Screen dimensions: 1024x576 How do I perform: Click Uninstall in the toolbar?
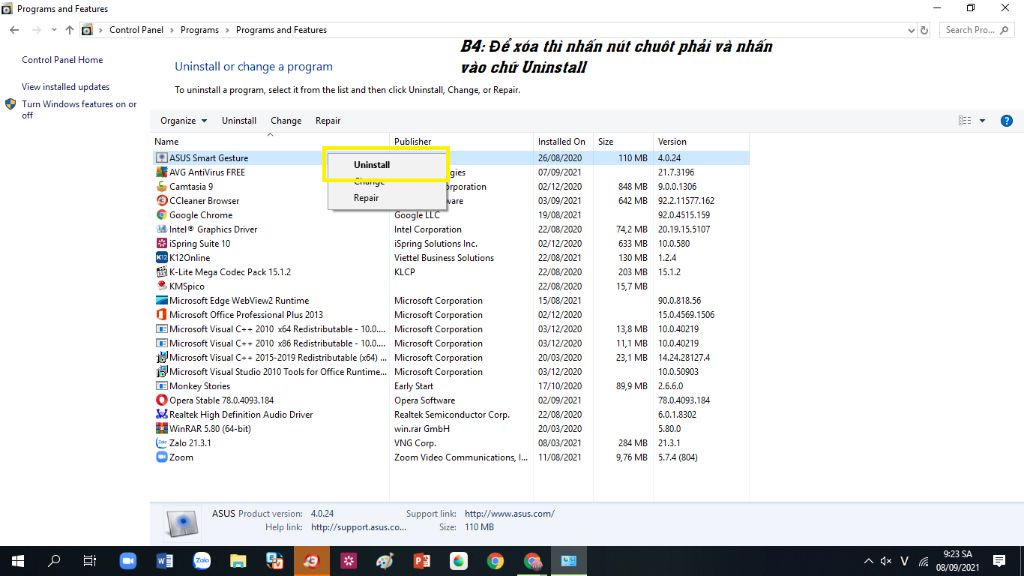(239, 121)
